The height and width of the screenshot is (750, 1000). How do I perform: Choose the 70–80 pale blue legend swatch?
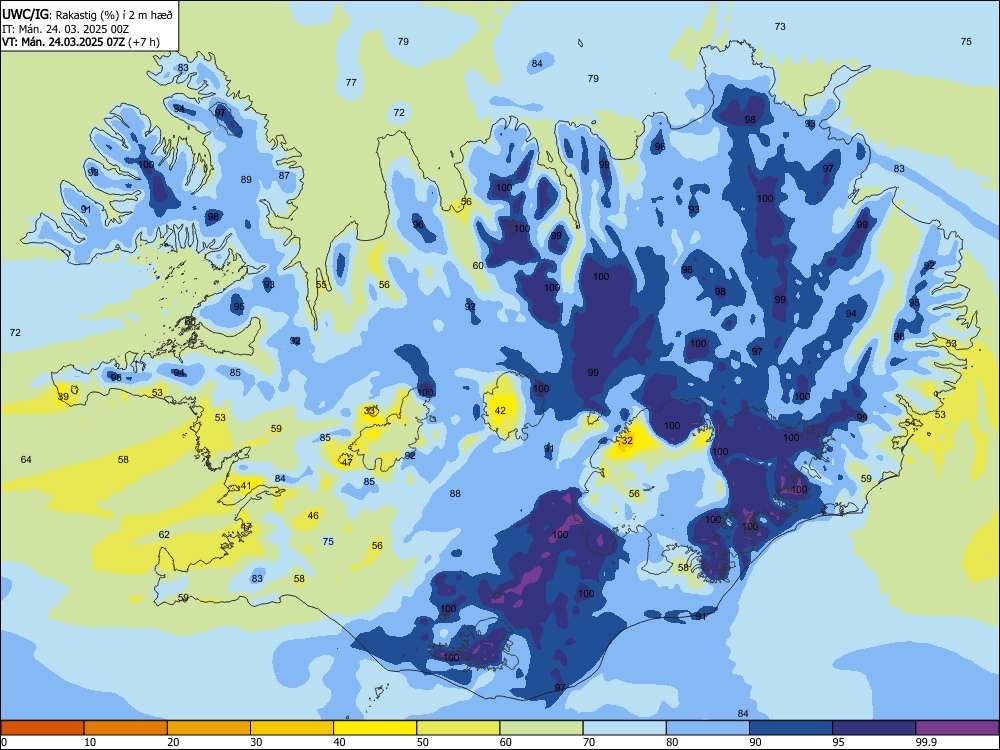(624, 728)
